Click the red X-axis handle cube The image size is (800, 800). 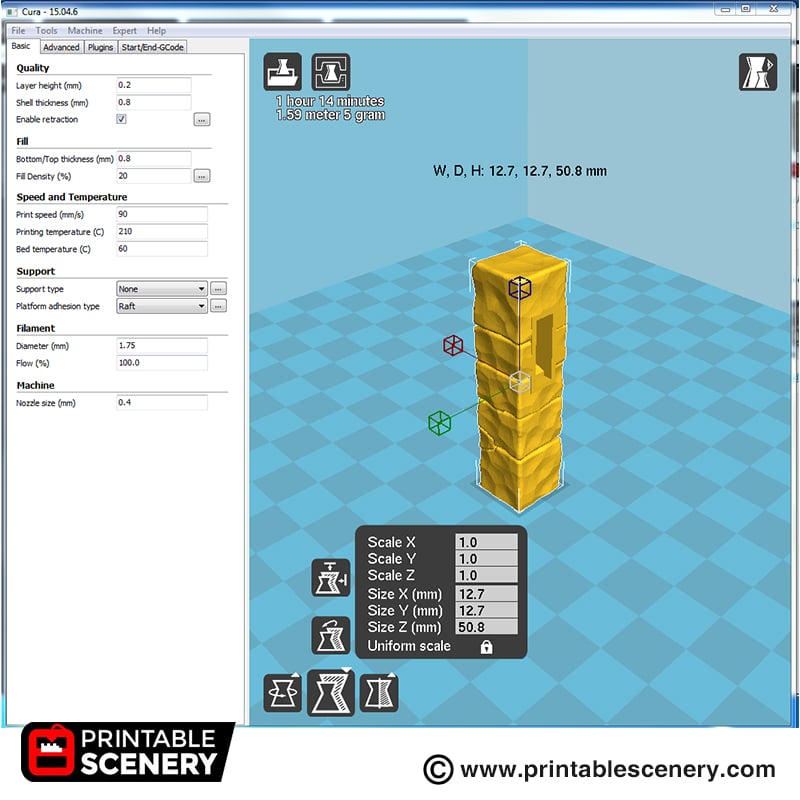coord(453,345)
